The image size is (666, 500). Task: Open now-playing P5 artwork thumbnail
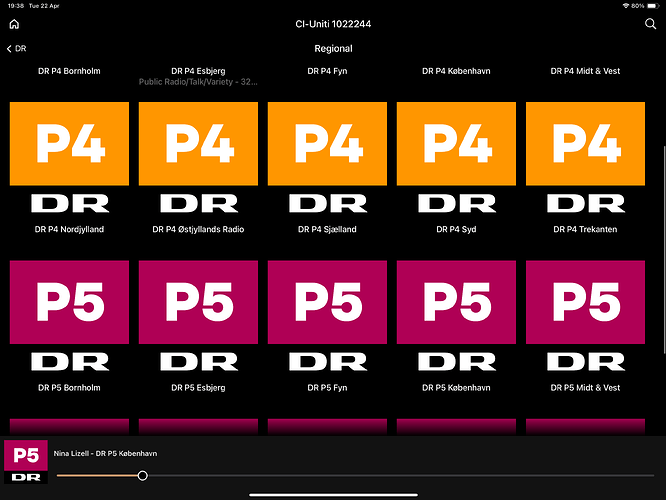point(26,462)
